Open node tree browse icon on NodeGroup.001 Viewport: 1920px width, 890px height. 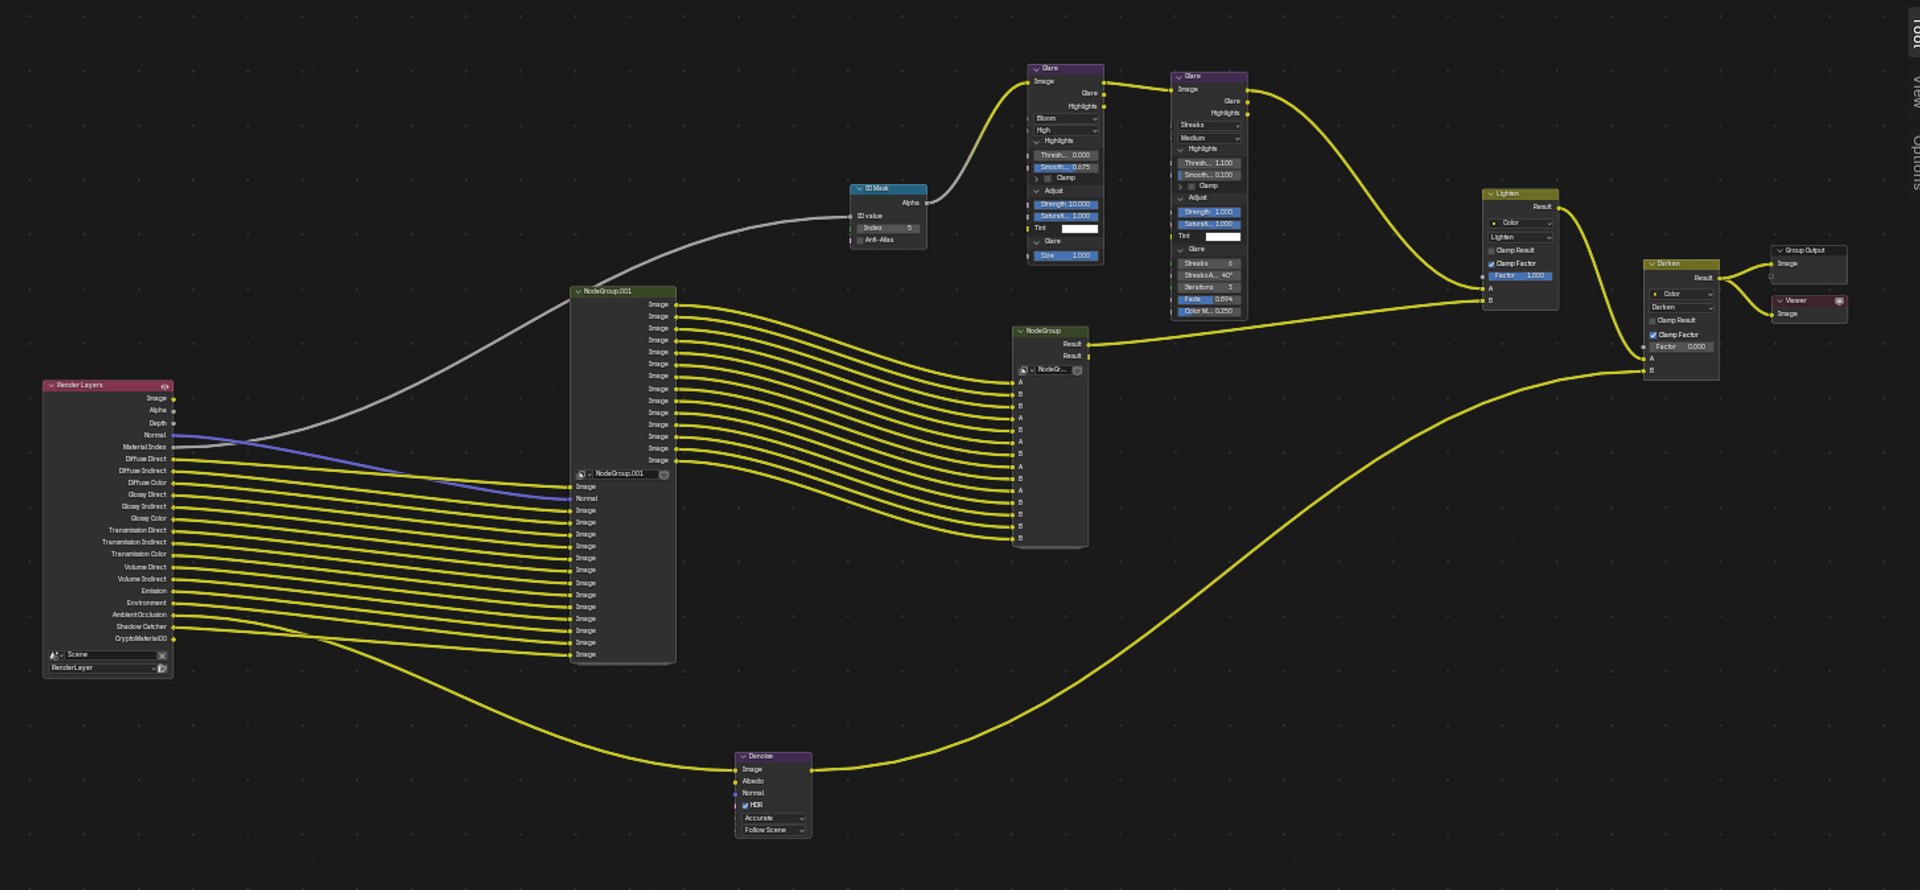pyautogui.click(x=582, y=474)
